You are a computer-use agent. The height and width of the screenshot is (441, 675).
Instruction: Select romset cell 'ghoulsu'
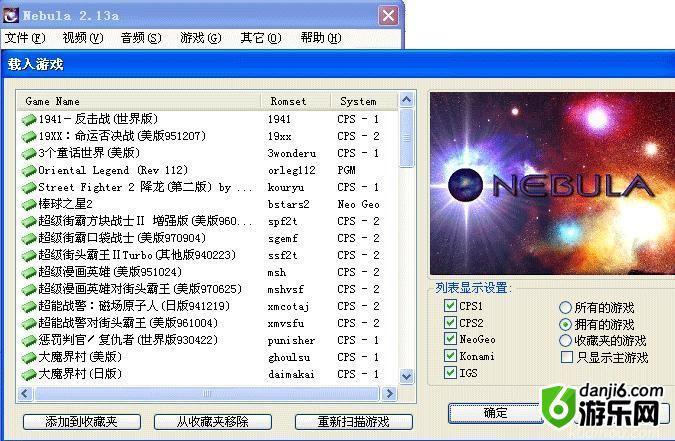click(289, 357)
